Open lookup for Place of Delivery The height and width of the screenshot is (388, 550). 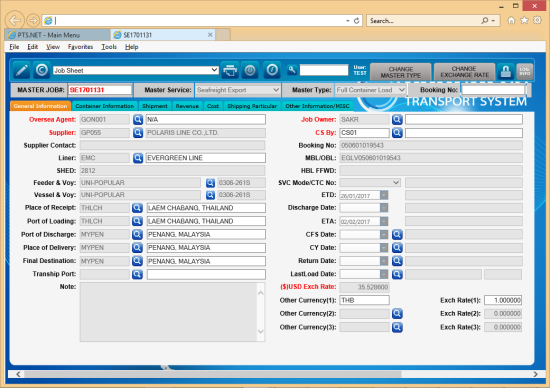click(137, 248)
